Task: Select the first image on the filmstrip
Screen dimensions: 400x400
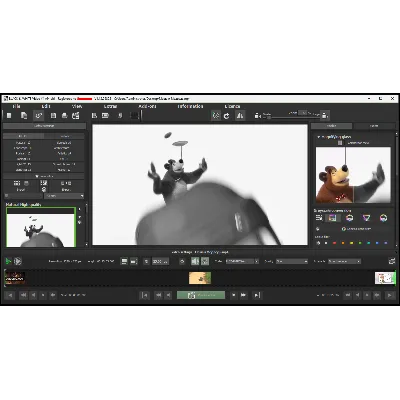Action: (15, 278)
